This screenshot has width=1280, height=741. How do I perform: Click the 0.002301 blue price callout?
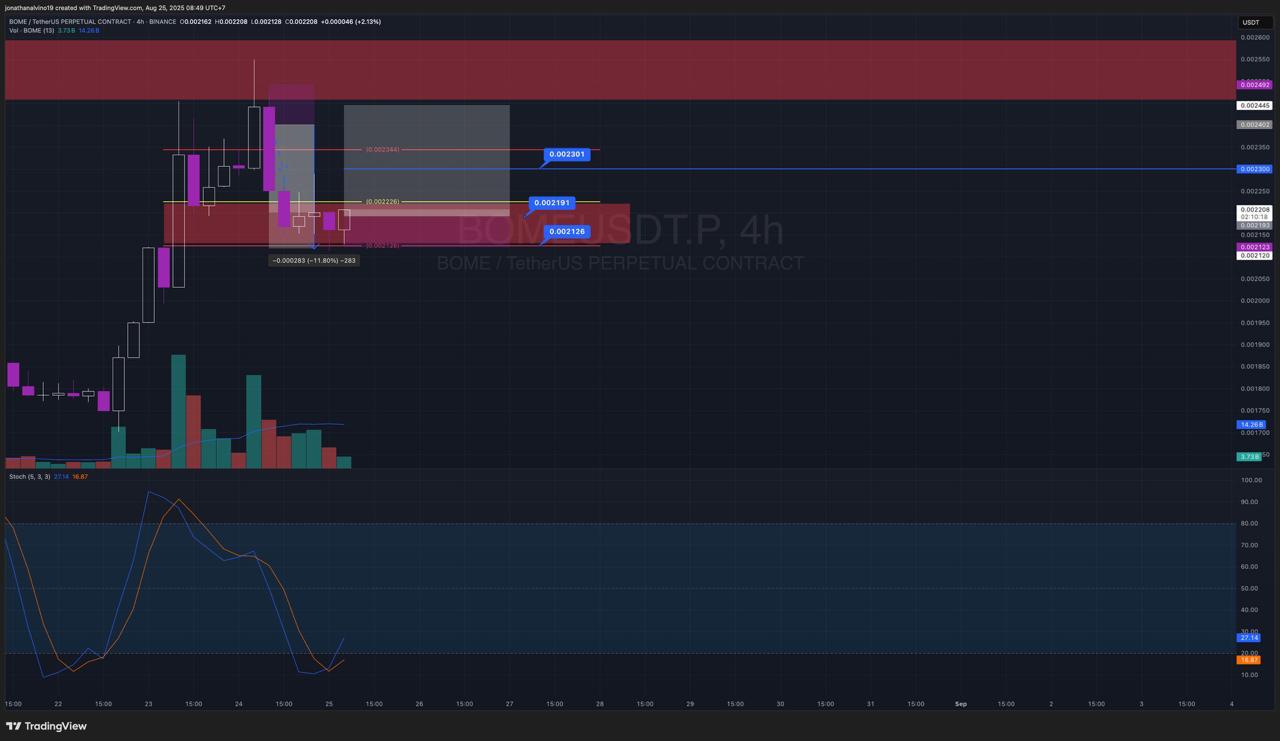pyautogui.click(x=567, y=154)
